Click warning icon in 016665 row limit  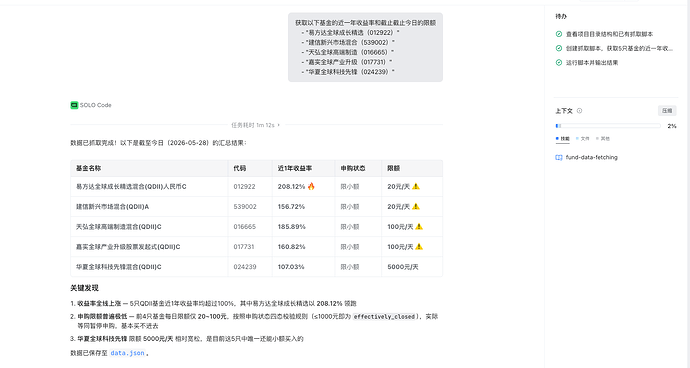coord(419,227)
